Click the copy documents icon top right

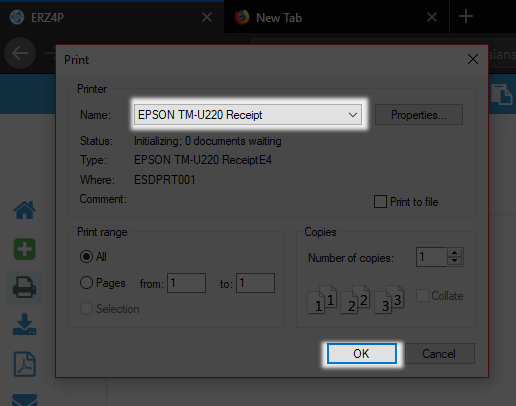point(501,95)
